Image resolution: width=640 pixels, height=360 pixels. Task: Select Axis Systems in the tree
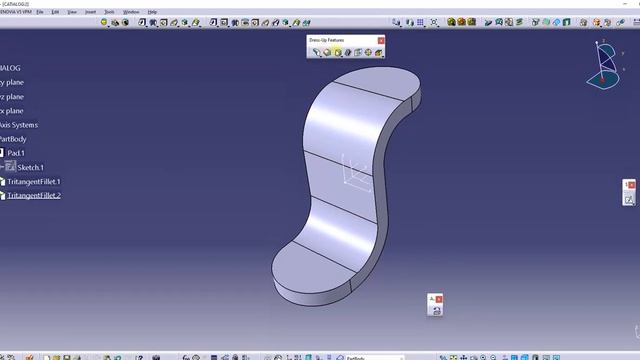(x=19, y=125)
